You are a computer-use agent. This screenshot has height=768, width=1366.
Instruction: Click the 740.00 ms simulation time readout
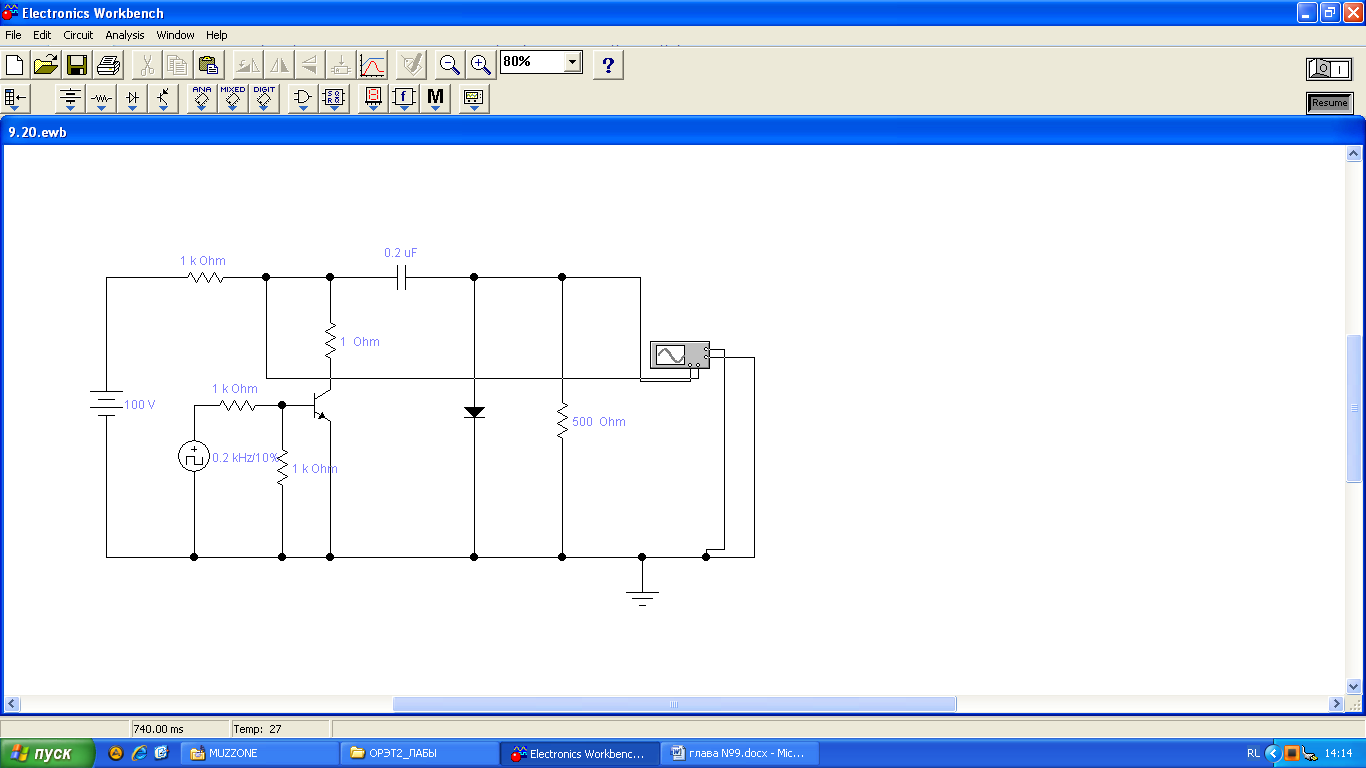tap(161, 729)
